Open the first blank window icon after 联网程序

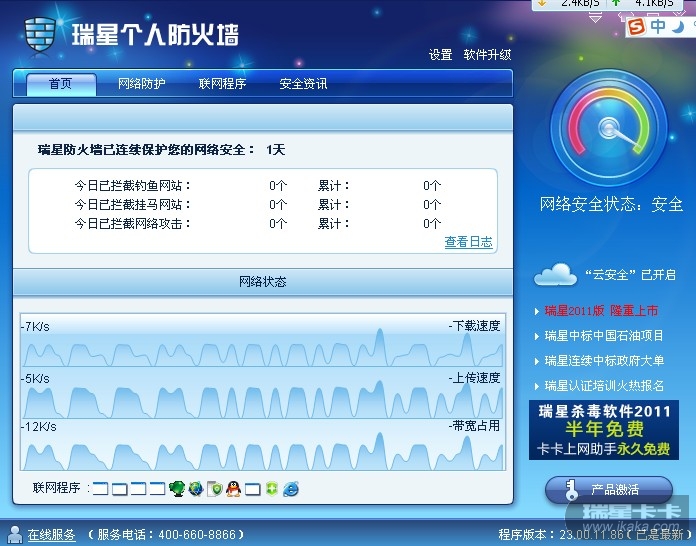click(x=101, y=489)
